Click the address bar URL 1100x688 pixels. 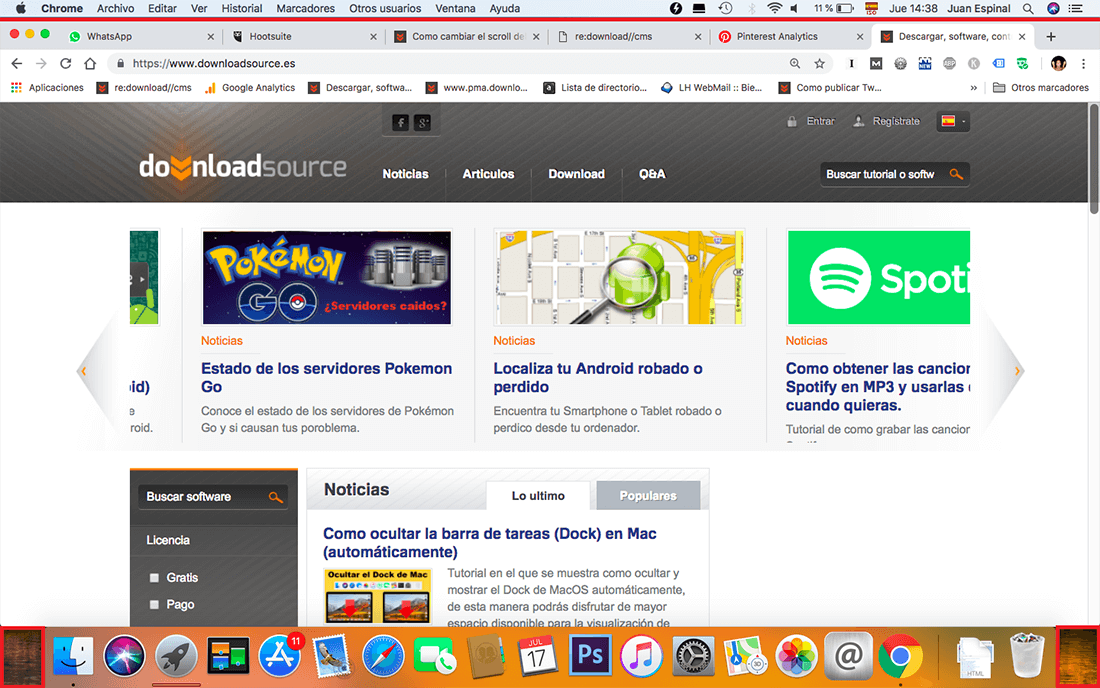coord(214,63)
